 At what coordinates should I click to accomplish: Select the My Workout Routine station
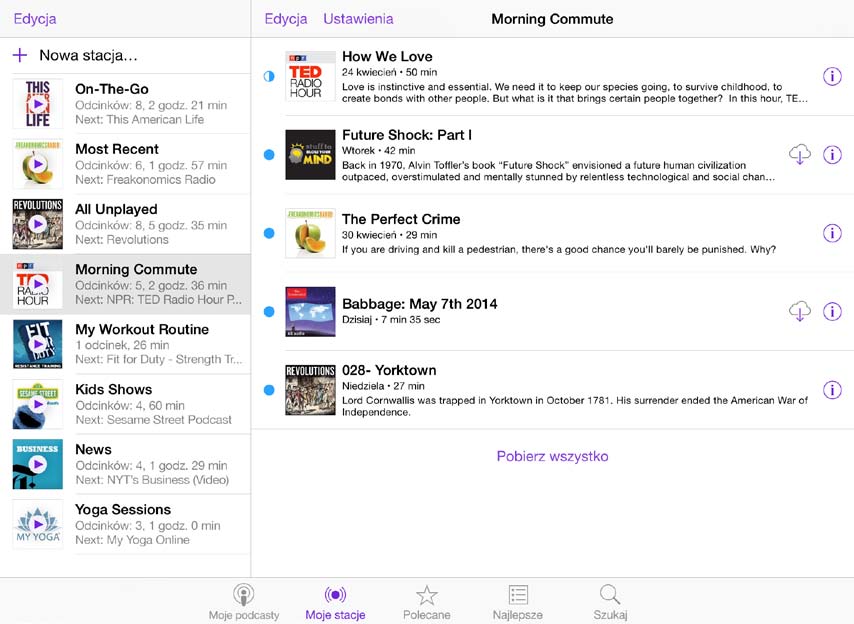[x=125, y=344]
